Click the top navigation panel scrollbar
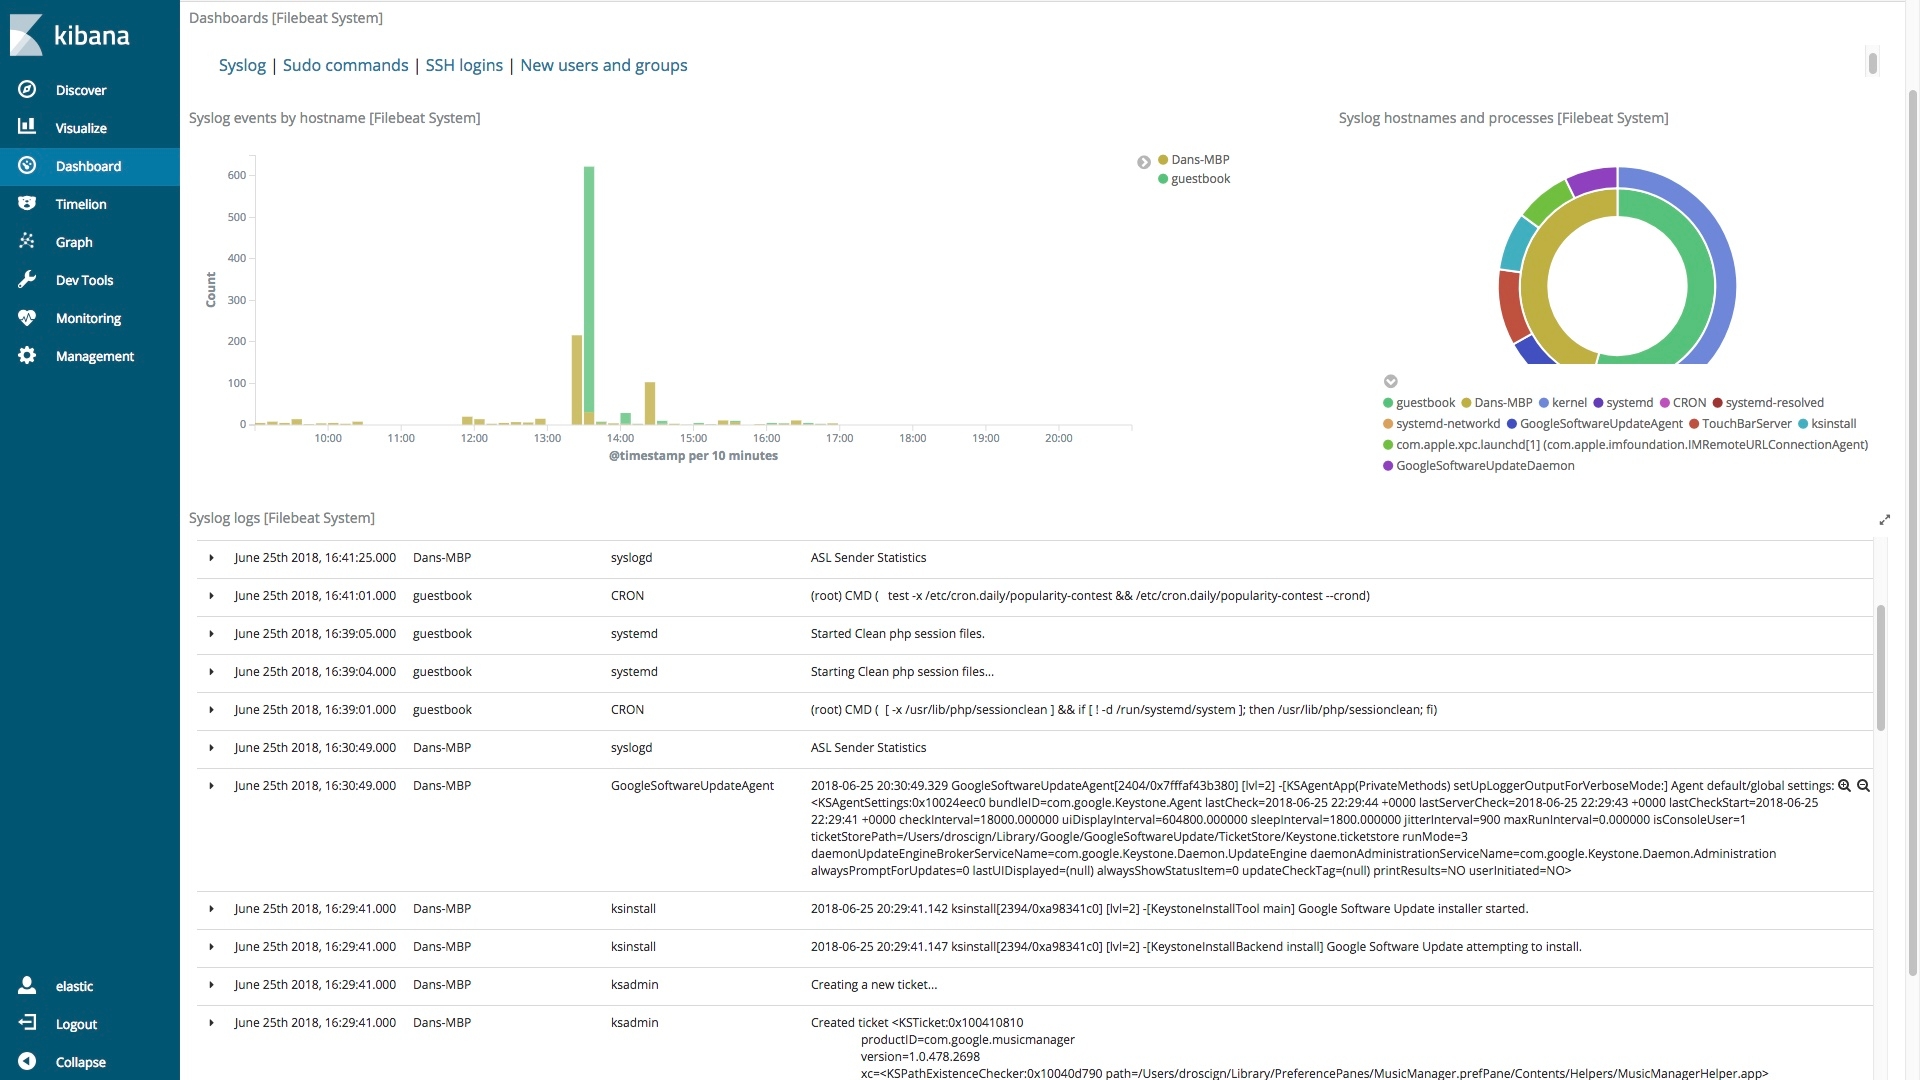Image resolution: width=1920 pixels, height=1080 pixels. (x=1872, y=62)
